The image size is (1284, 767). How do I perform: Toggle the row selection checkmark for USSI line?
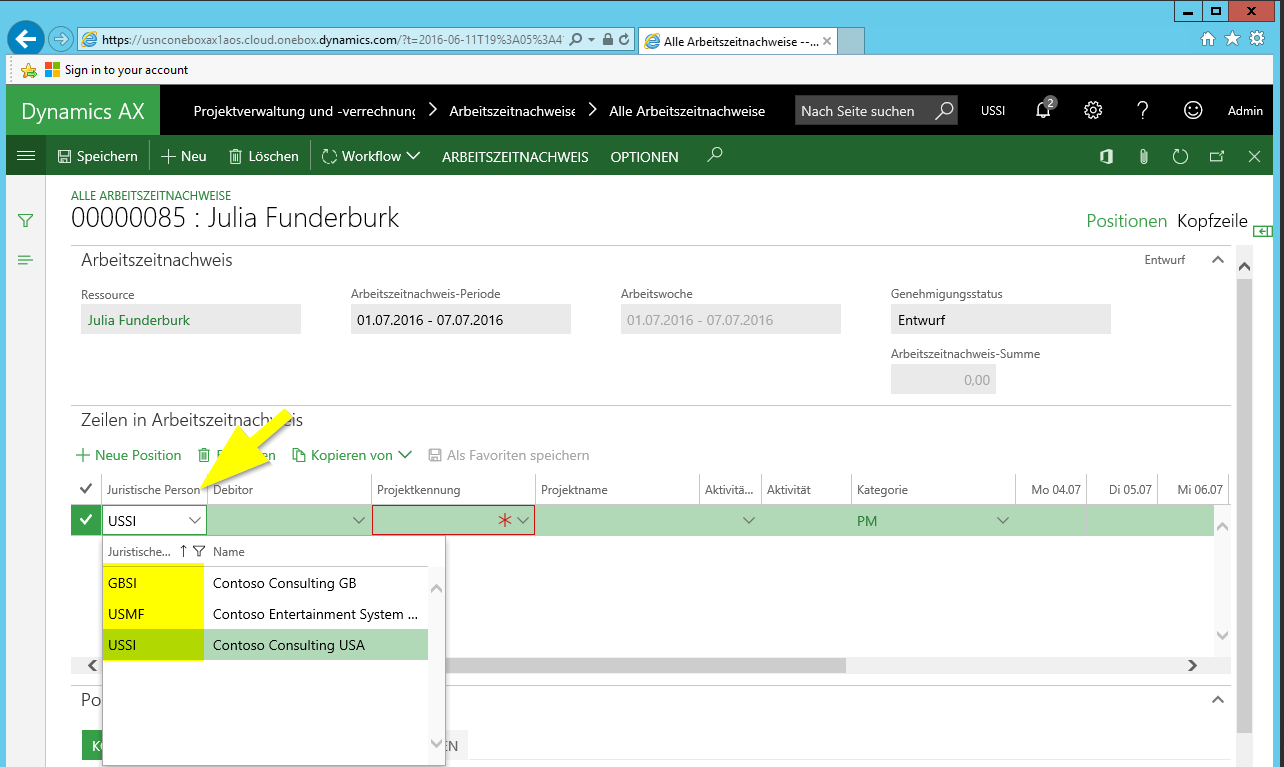point(86,520)
